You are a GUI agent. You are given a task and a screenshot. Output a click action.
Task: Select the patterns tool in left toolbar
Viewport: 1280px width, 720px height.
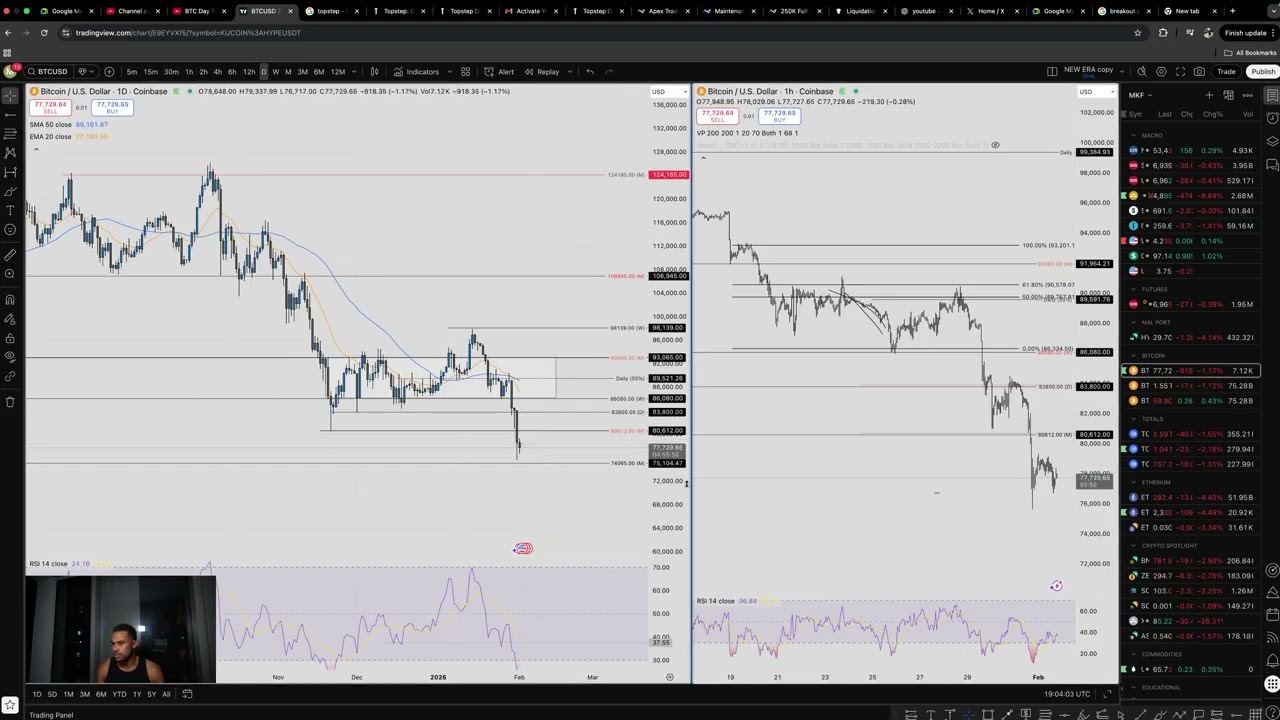click(11, 153)
